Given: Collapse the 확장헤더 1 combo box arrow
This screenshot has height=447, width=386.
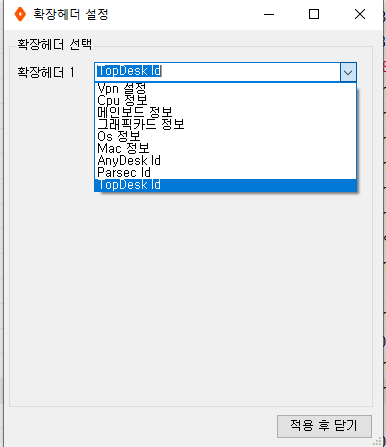Looking at the screenshot, I should coord(348,72).
